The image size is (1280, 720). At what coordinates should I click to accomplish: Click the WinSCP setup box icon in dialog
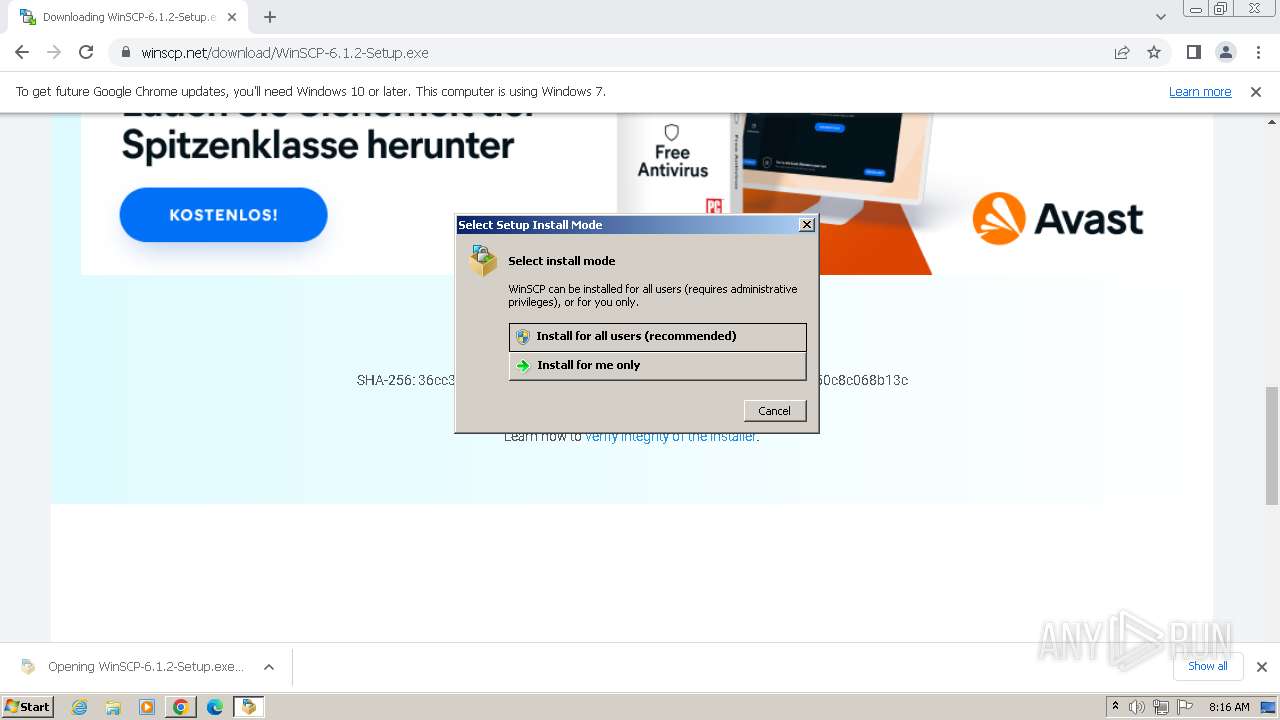pyautogui.click(x=483, y=262)
